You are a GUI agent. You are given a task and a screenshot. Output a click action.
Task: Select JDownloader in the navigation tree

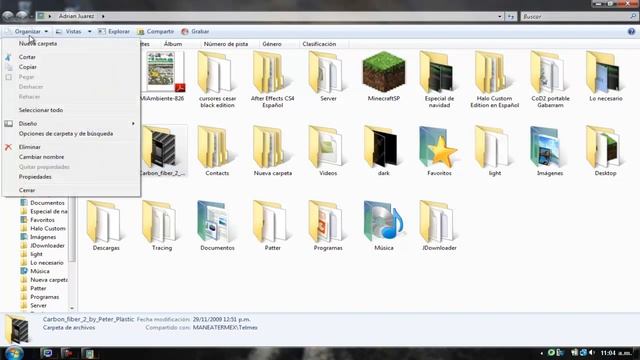(x=47, y=246)
